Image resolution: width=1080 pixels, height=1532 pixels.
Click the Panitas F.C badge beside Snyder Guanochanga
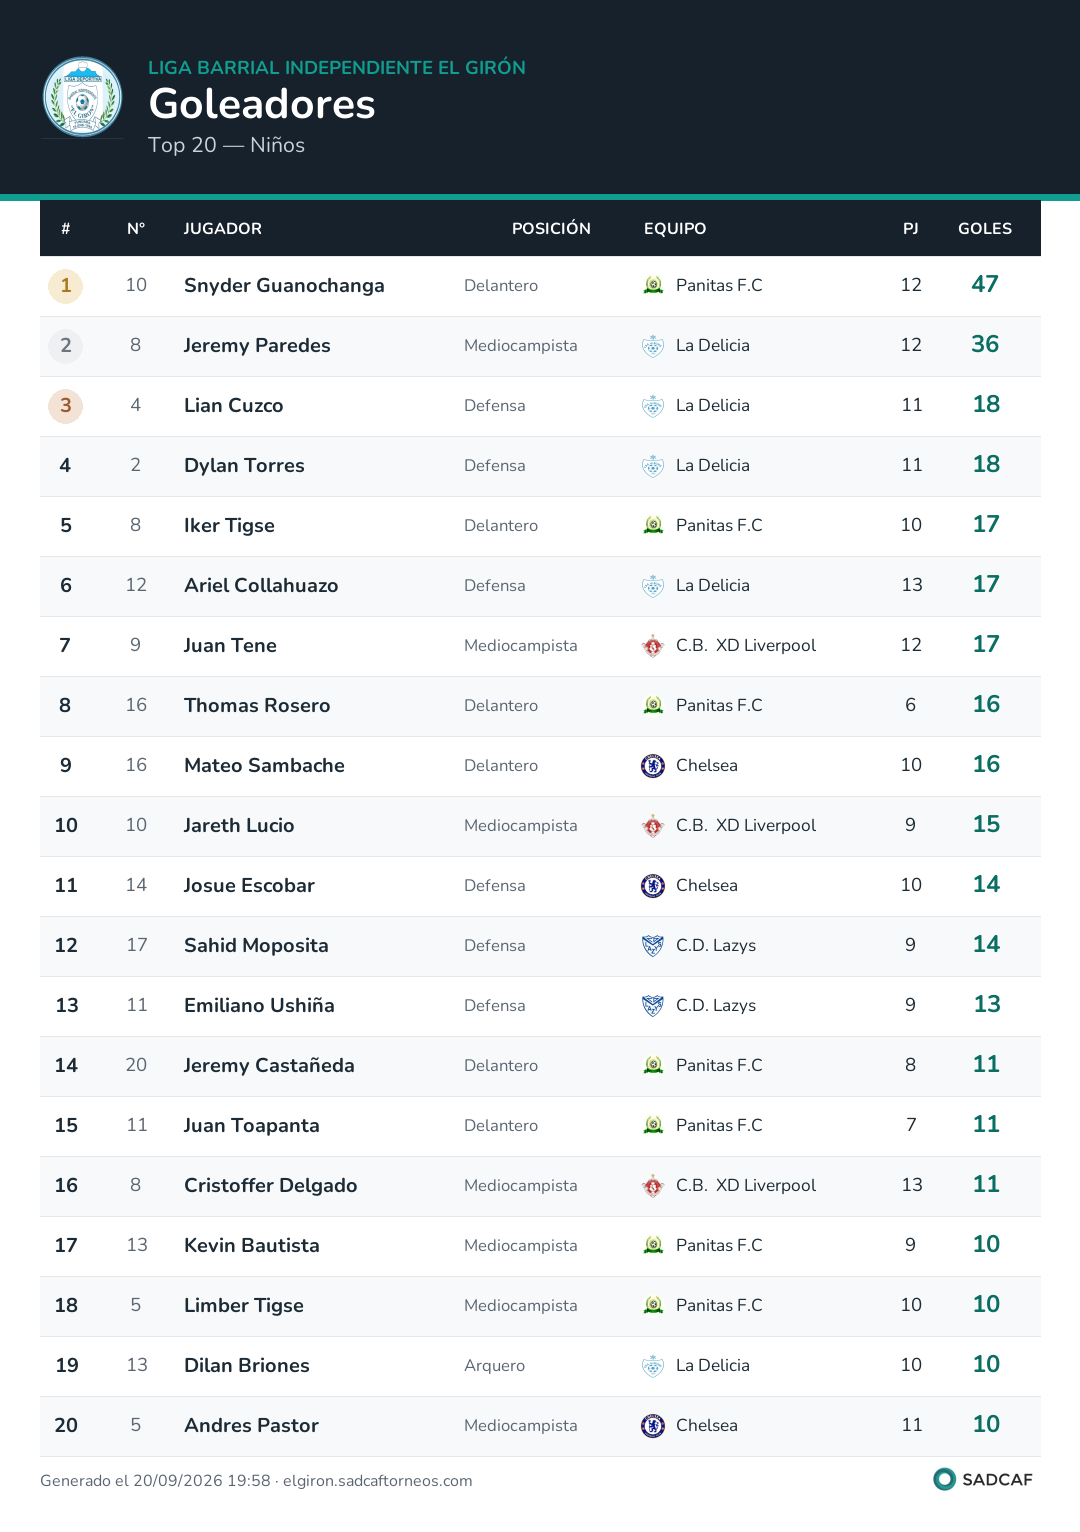point(653,285)
